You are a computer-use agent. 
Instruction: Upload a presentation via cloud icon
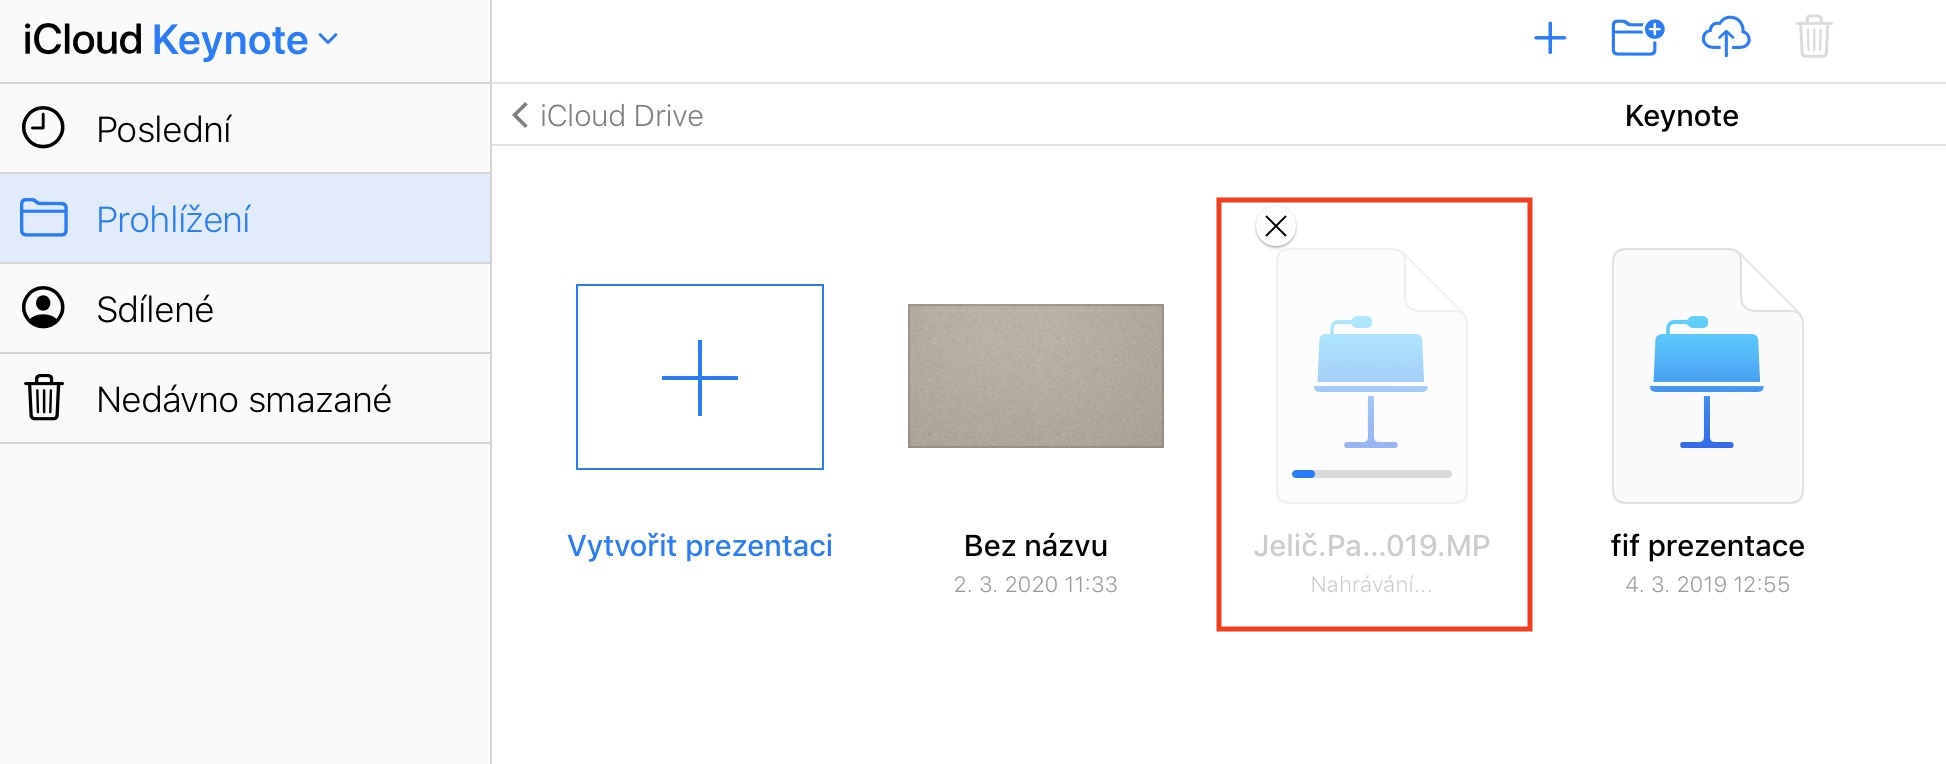point(1726,38)
